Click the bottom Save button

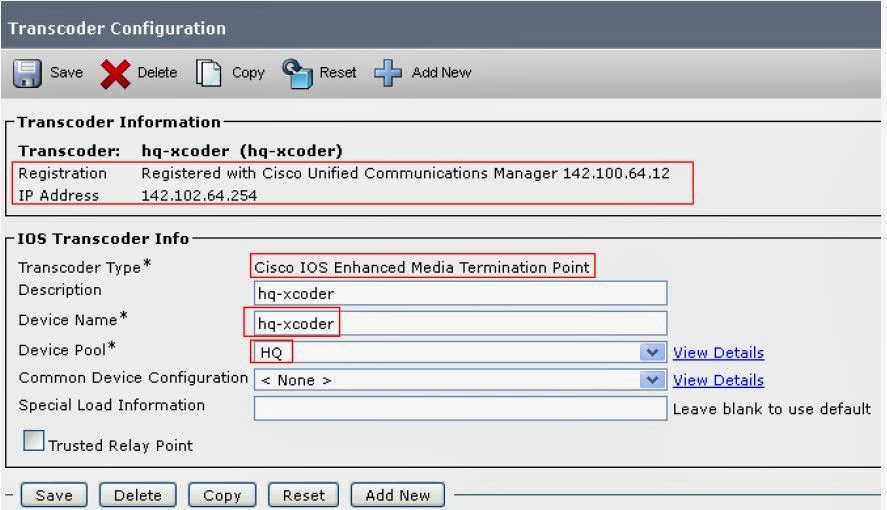coord(54,495)
